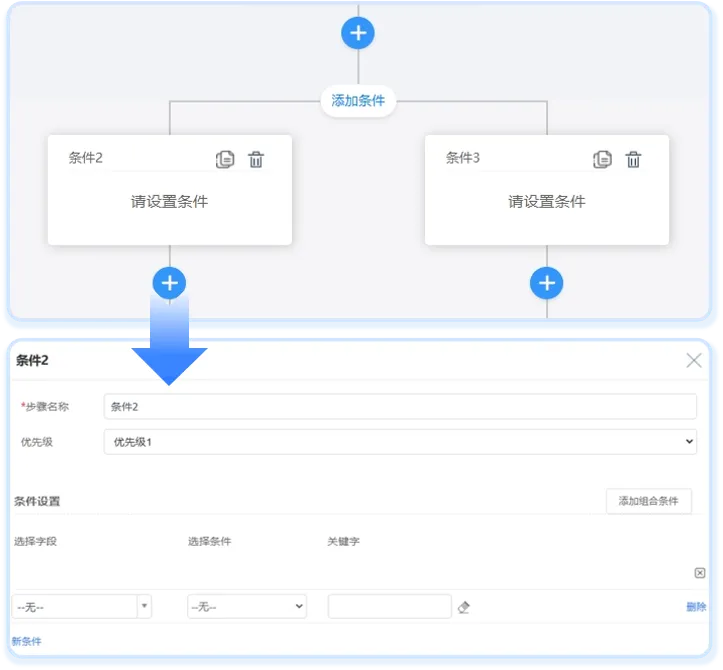Click the small X box icon above 删除
The width and height of the screenshot is (723, 670).
click(700, 573)
